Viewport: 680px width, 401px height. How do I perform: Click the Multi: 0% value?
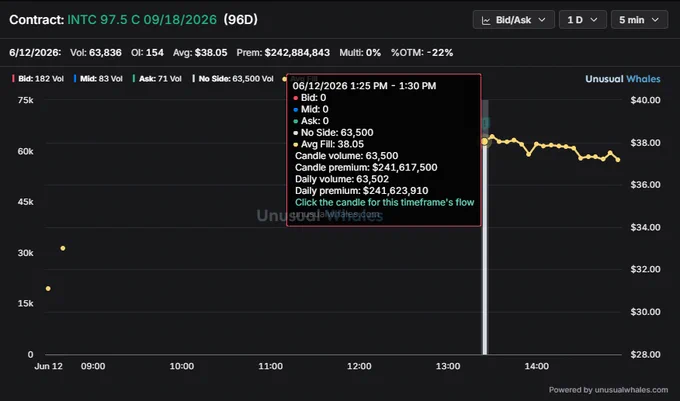[x=360, y=52]
